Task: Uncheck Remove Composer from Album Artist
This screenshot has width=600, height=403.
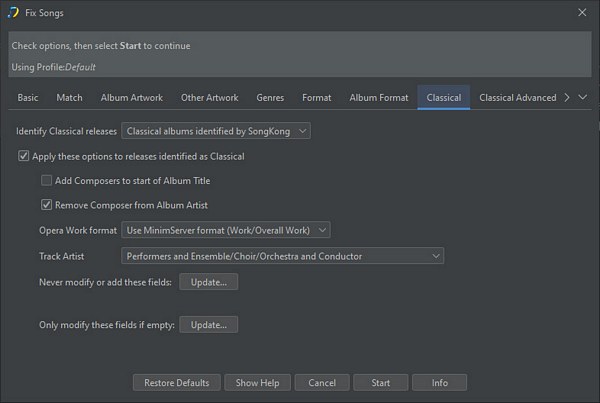Action: [47, 205]
